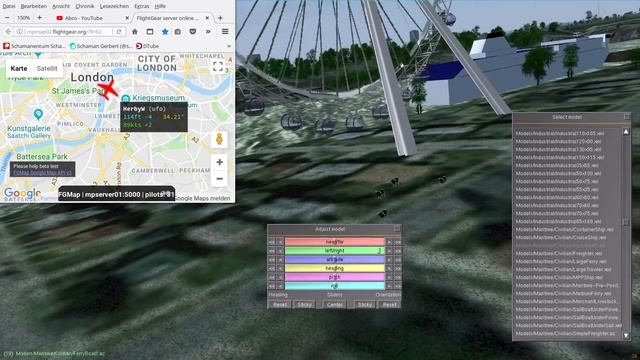Switch map to Satellit view
Screen dimensions: 640x360
[47, 69]
